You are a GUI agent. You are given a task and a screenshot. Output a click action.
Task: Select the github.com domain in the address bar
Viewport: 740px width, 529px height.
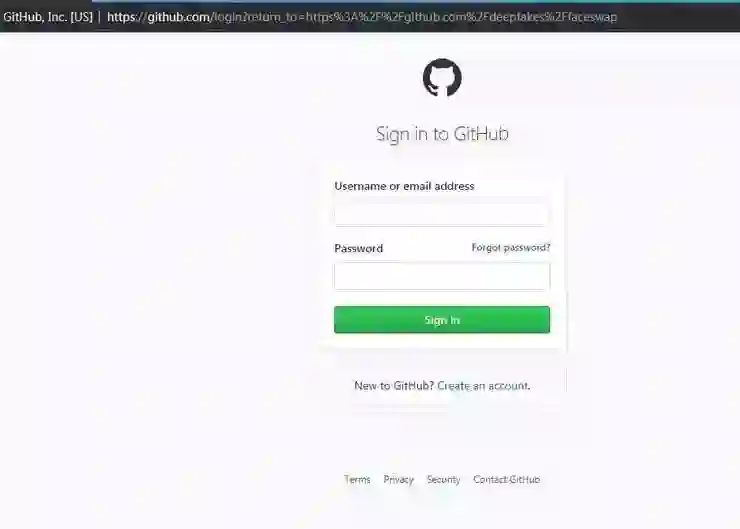point(179,17)
